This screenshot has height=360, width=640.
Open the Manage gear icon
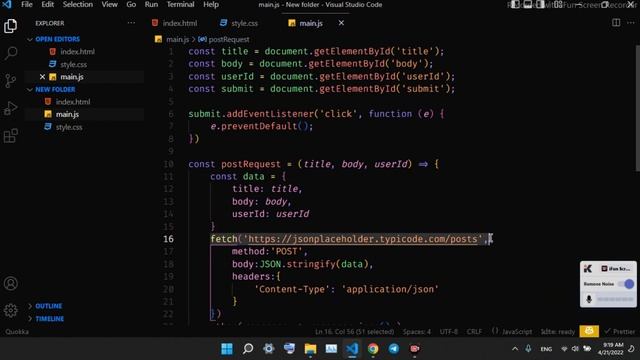pyautogui.click(x=11, y=311)
